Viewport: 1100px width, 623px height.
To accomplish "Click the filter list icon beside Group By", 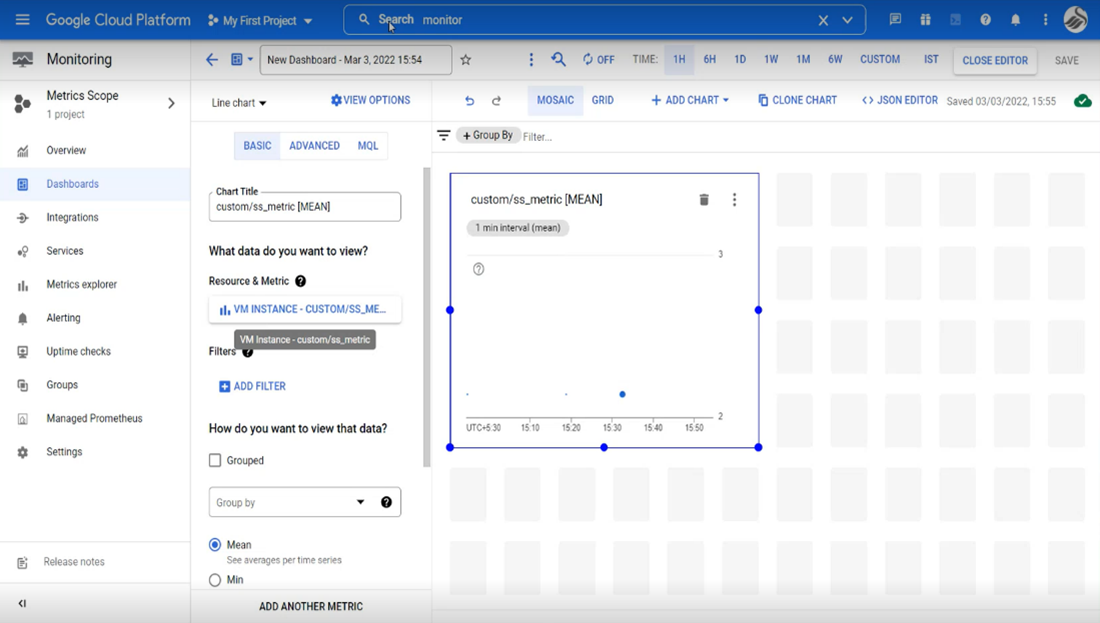I will [443, 135].
